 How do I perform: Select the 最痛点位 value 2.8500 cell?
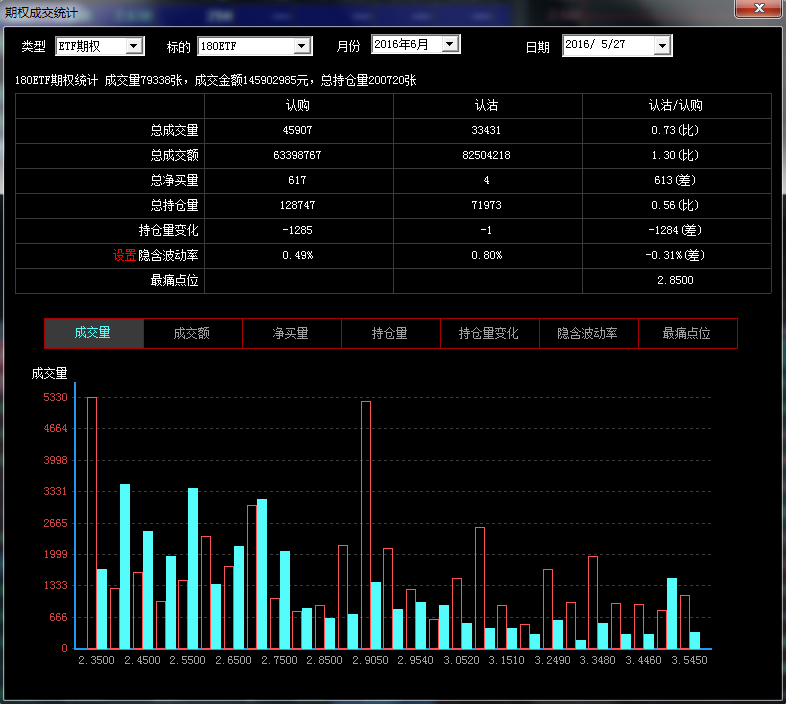676,281
